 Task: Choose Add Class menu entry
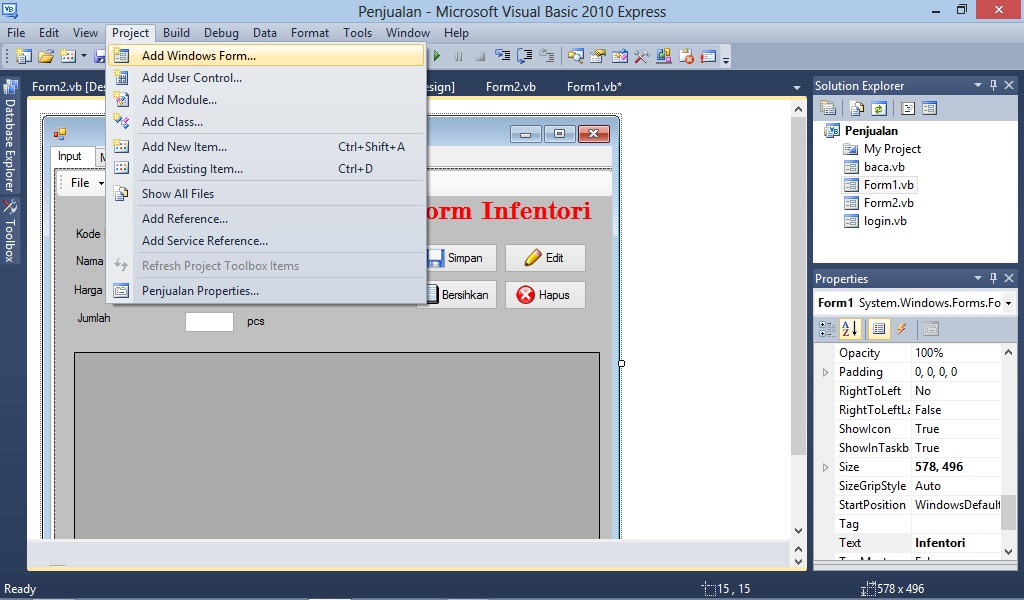tap(266, 122)
